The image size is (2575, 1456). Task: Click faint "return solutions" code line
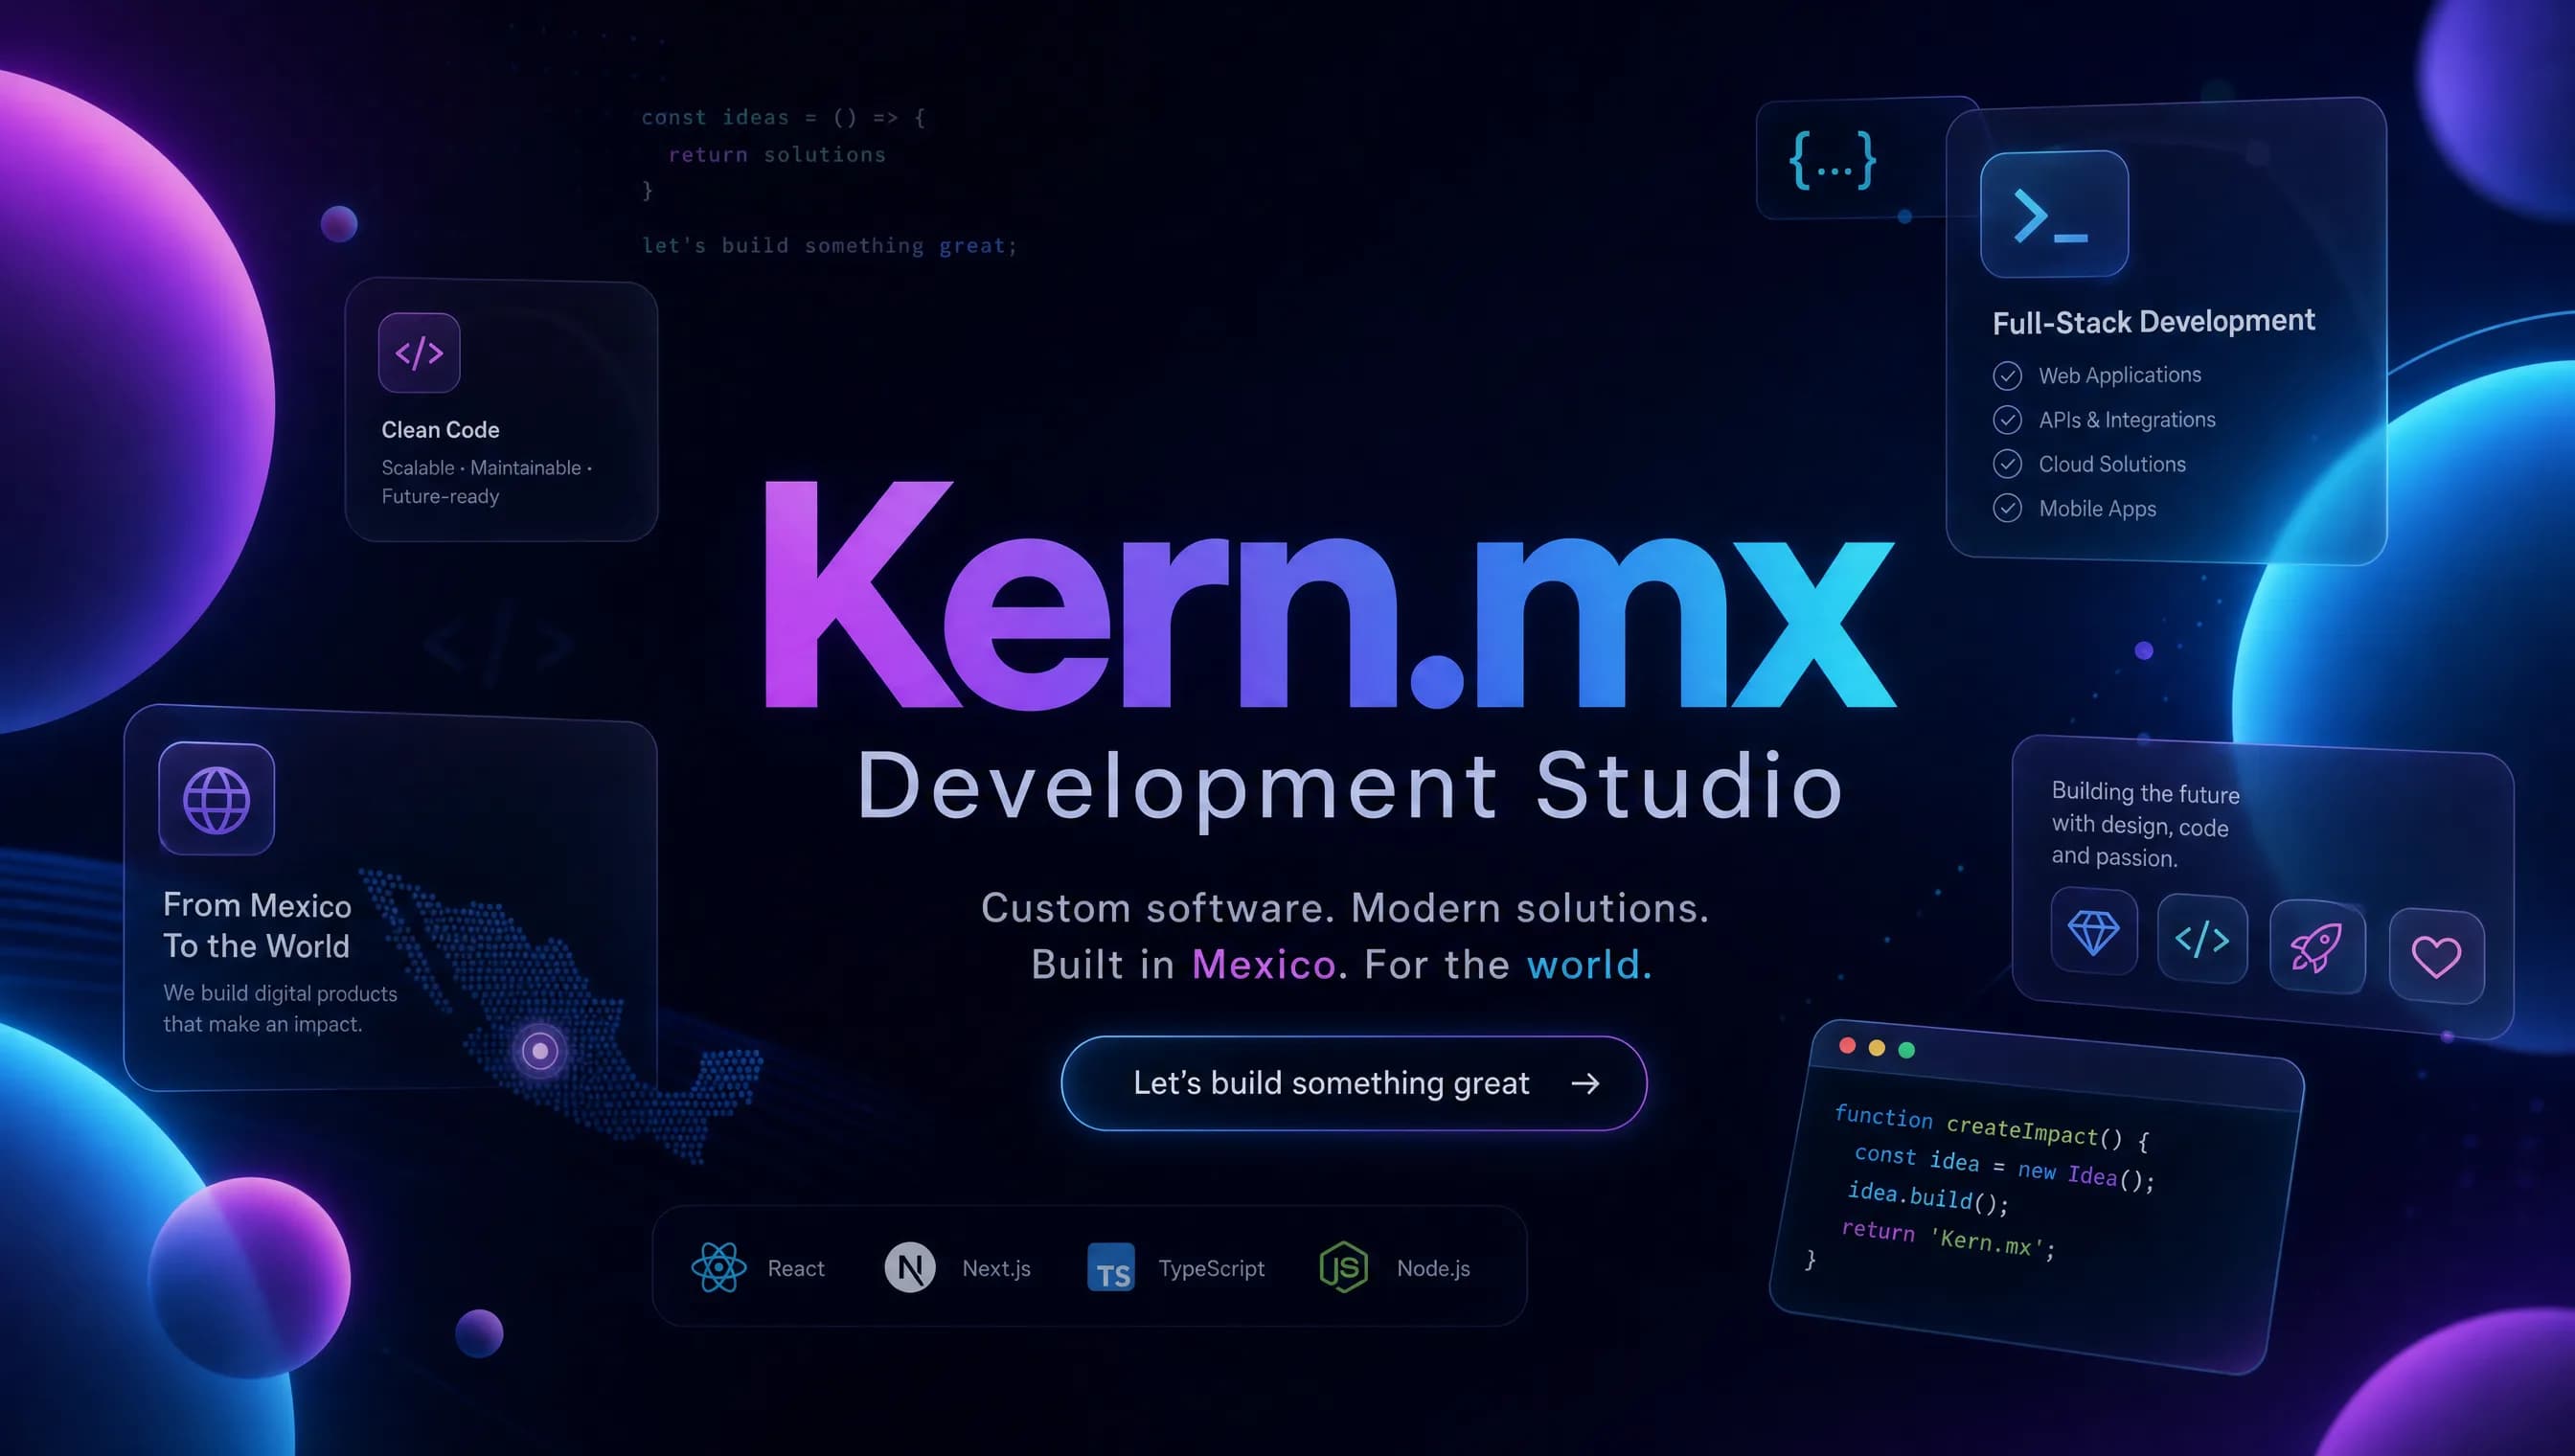pyautogui.click(x=777, y=155)
